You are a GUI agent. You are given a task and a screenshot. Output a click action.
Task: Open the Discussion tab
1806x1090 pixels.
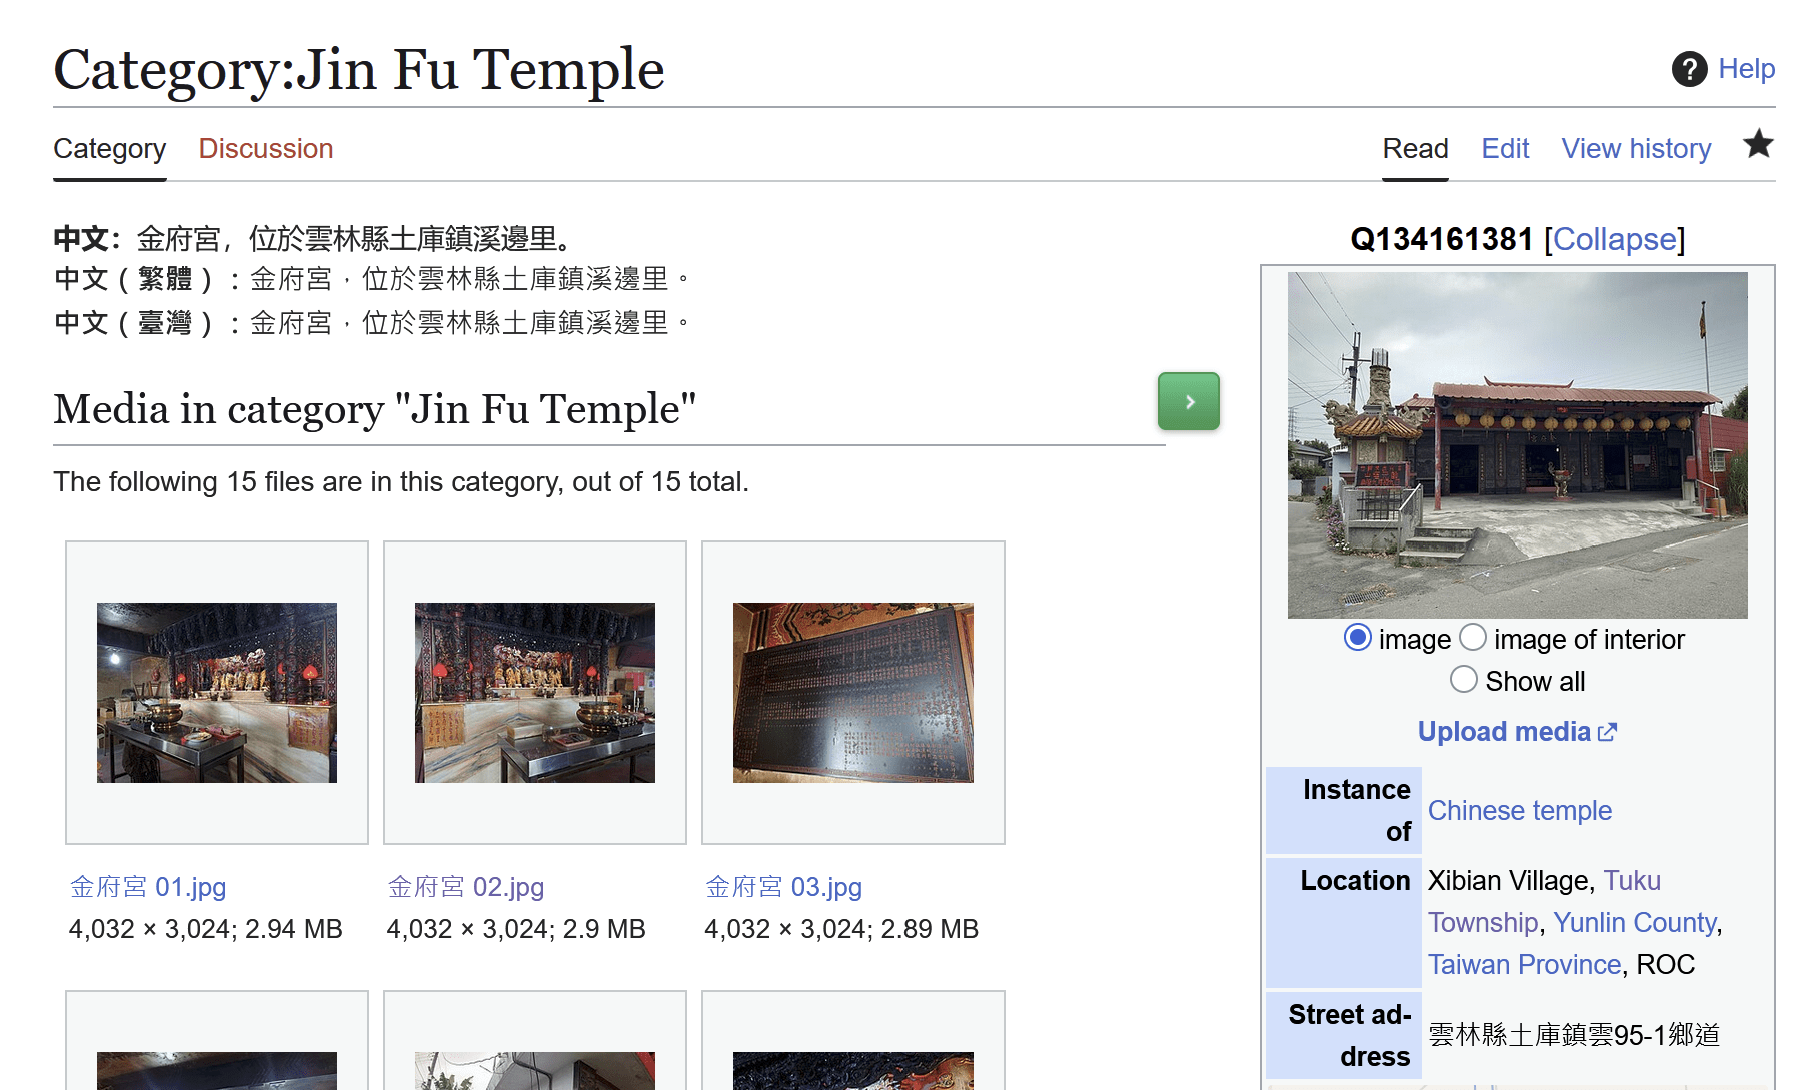coord(266,149)
